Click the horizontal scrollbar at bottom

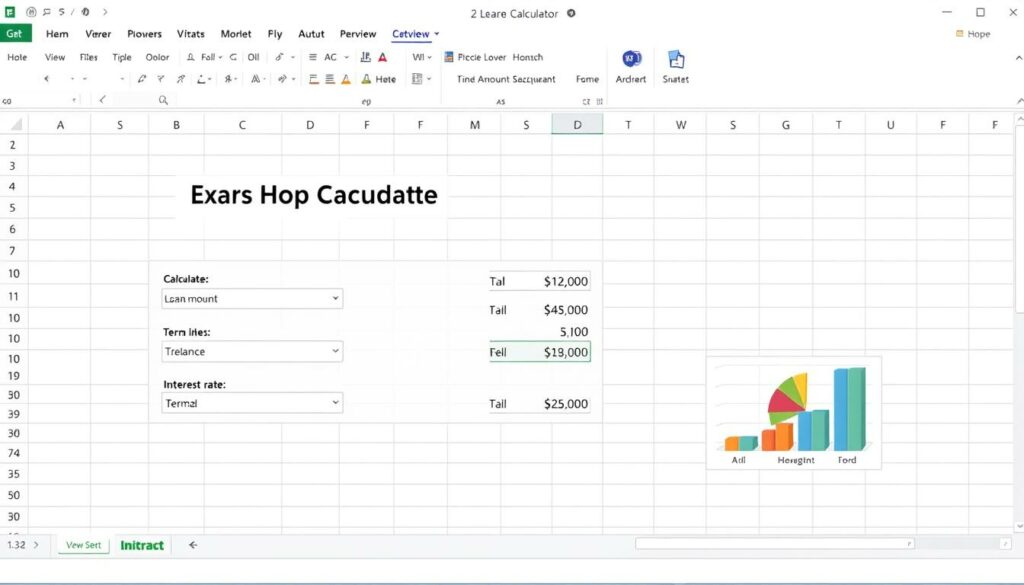point(775,543)
